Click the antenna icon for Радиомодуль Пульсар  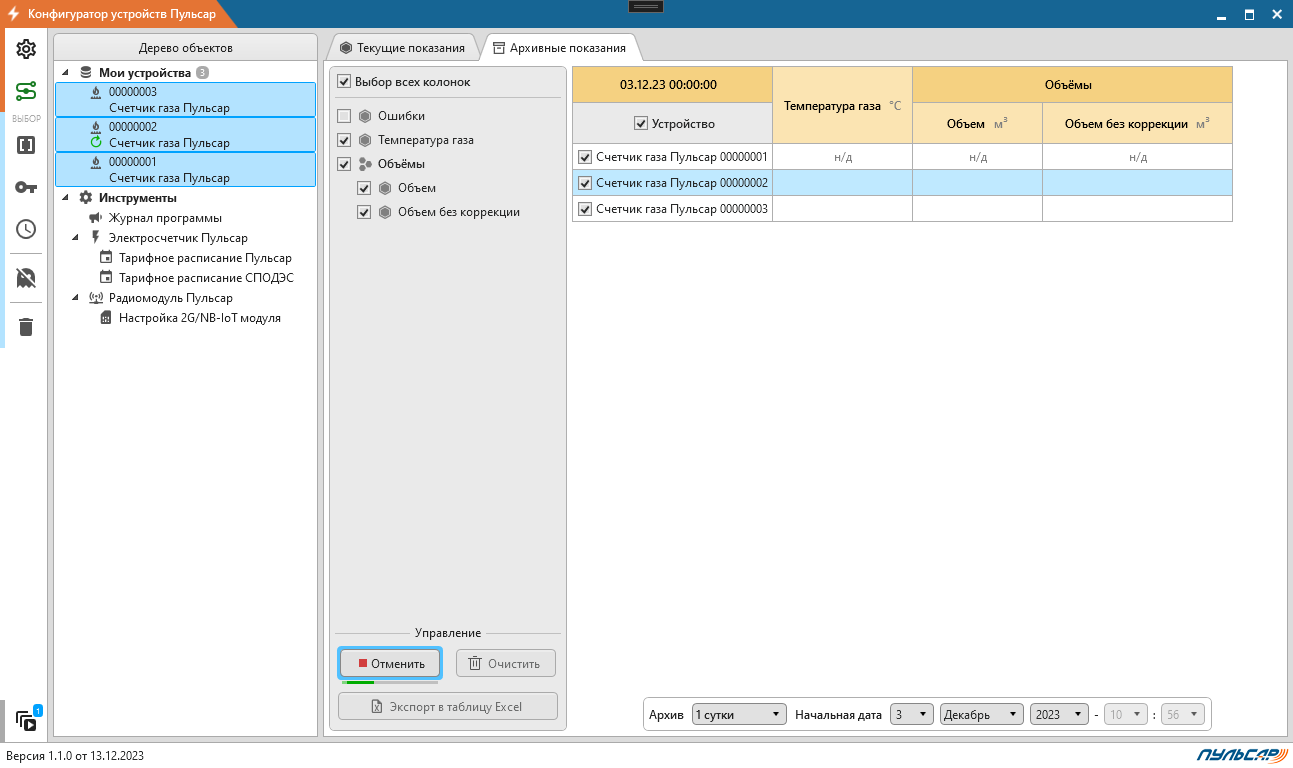(x=96, y=298)
